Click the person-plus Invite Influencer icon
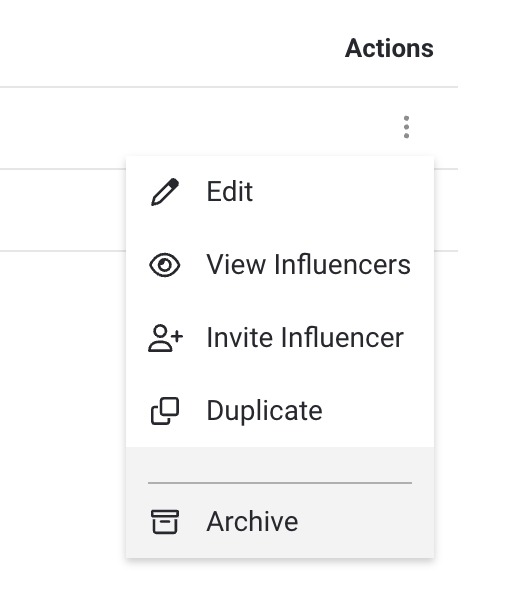Viewport: 512px width, 598px height. [x=165, y=338]
